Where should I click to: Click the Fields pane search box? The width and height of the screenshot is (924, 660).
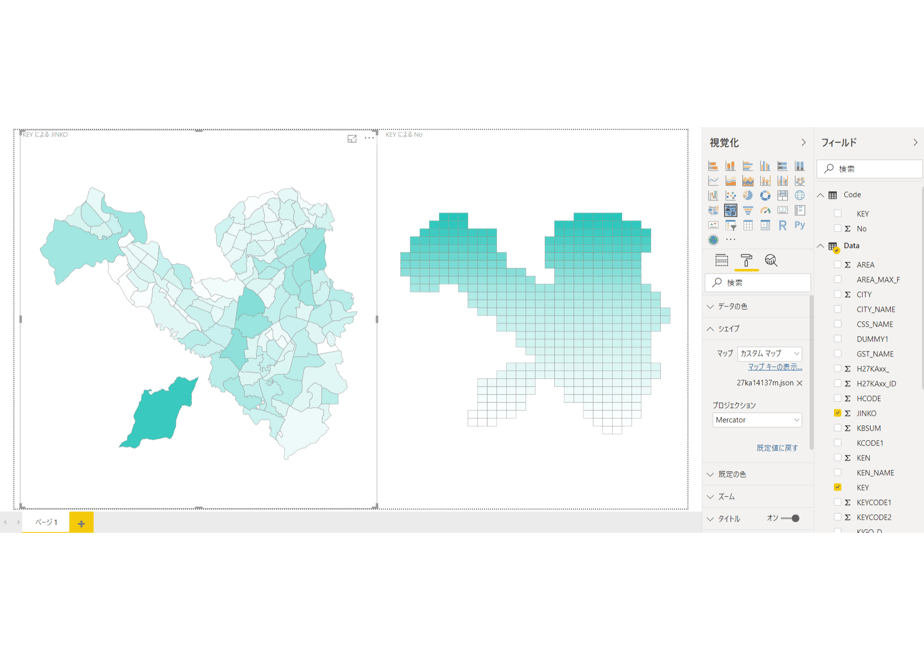pos(869,169)
